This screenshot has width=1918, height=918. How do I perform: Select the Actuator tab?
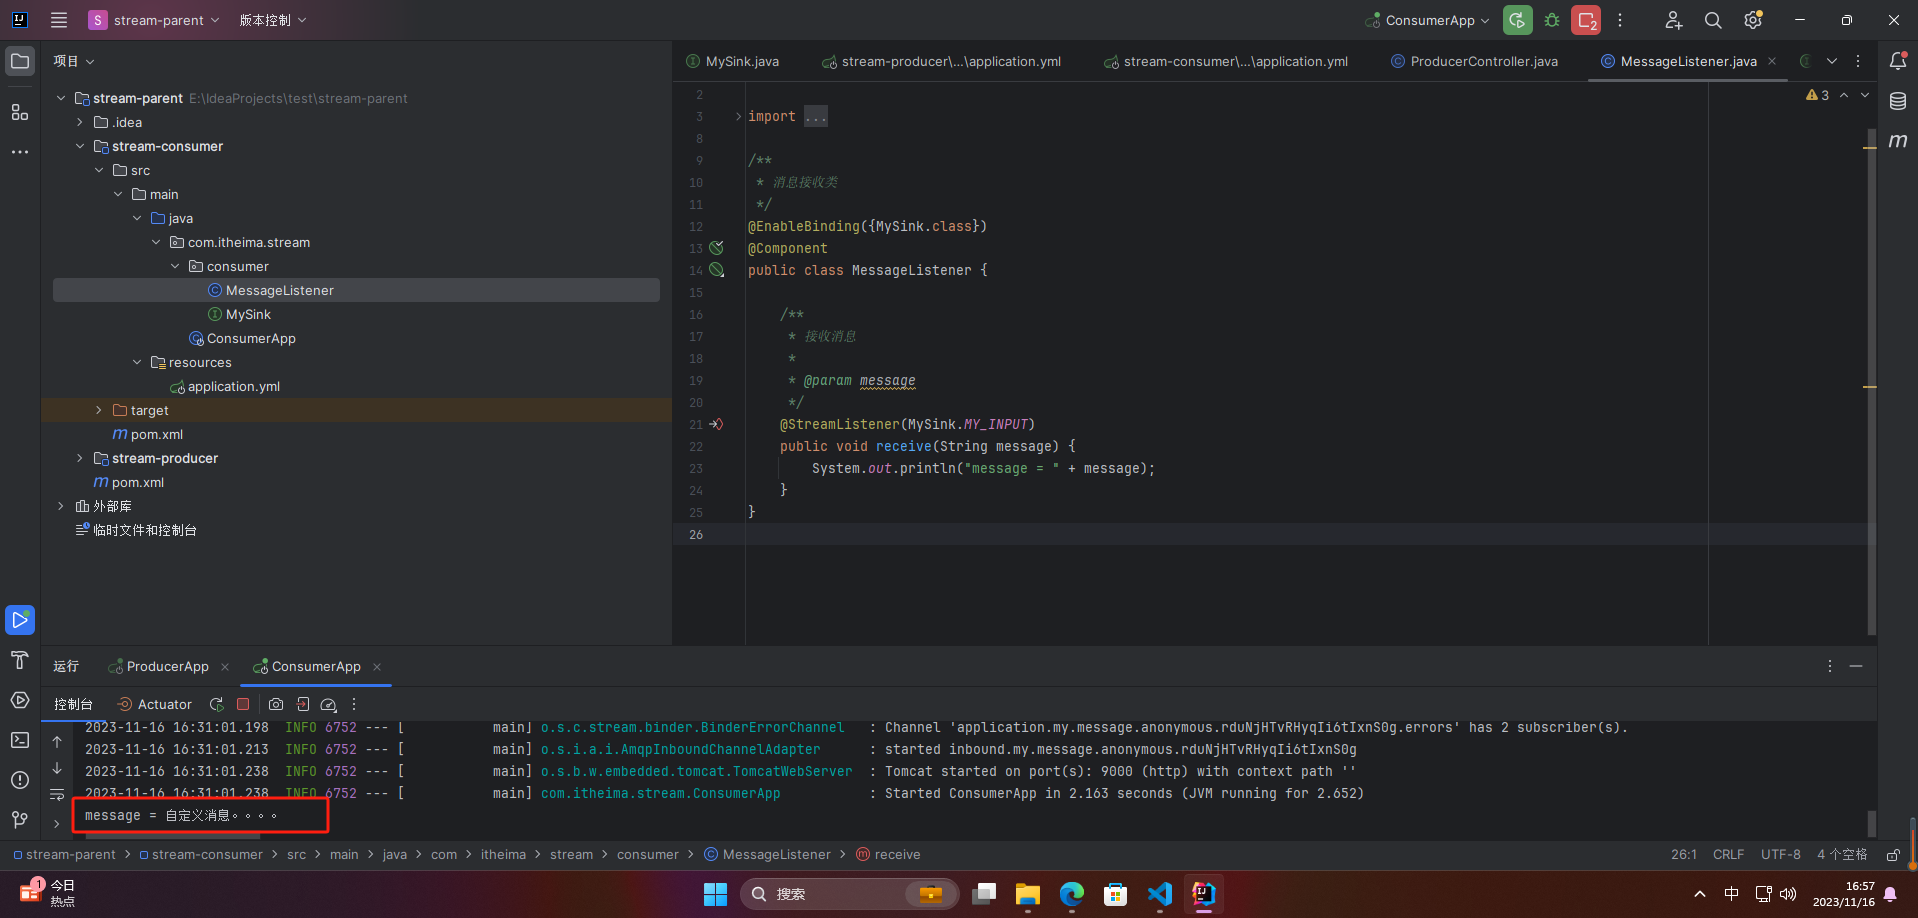pos(154,704)
